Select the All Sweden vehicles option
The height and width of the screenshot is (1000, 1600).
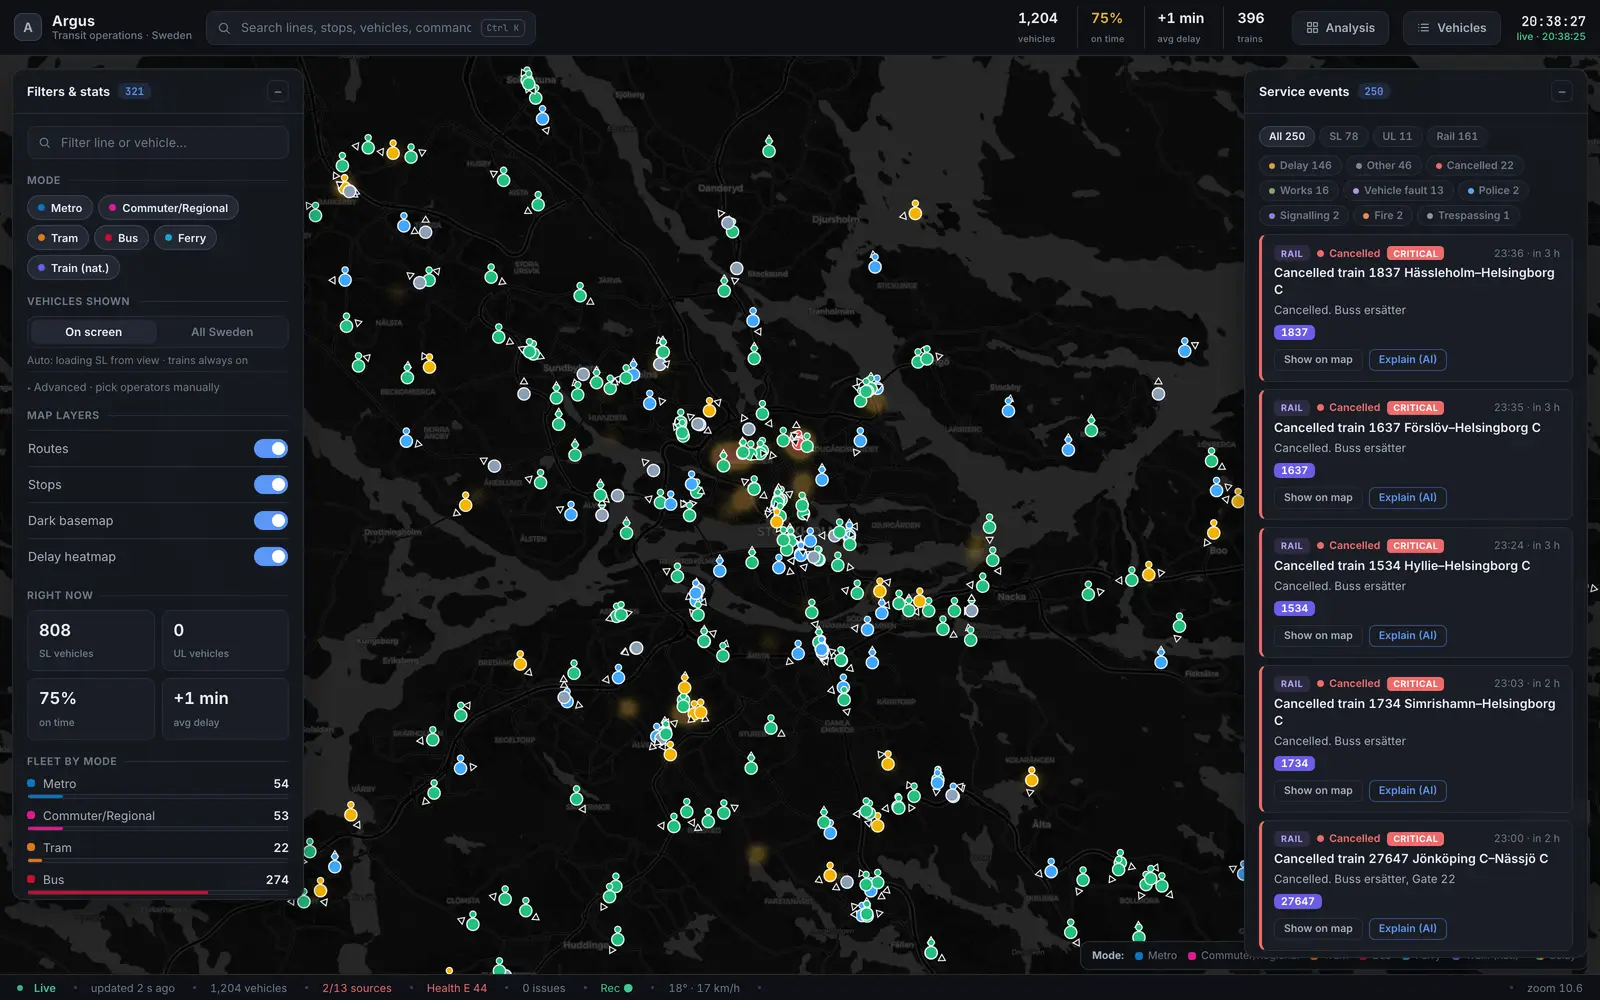222,332
